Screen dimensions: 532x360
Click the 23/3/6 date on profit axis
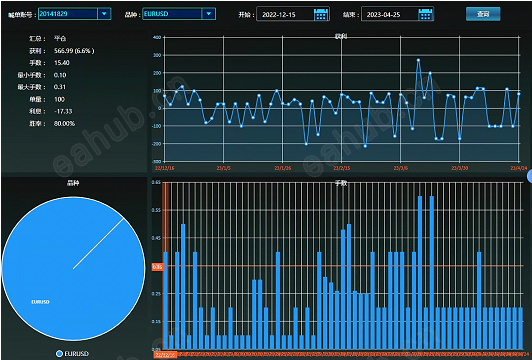click(401, 168)
